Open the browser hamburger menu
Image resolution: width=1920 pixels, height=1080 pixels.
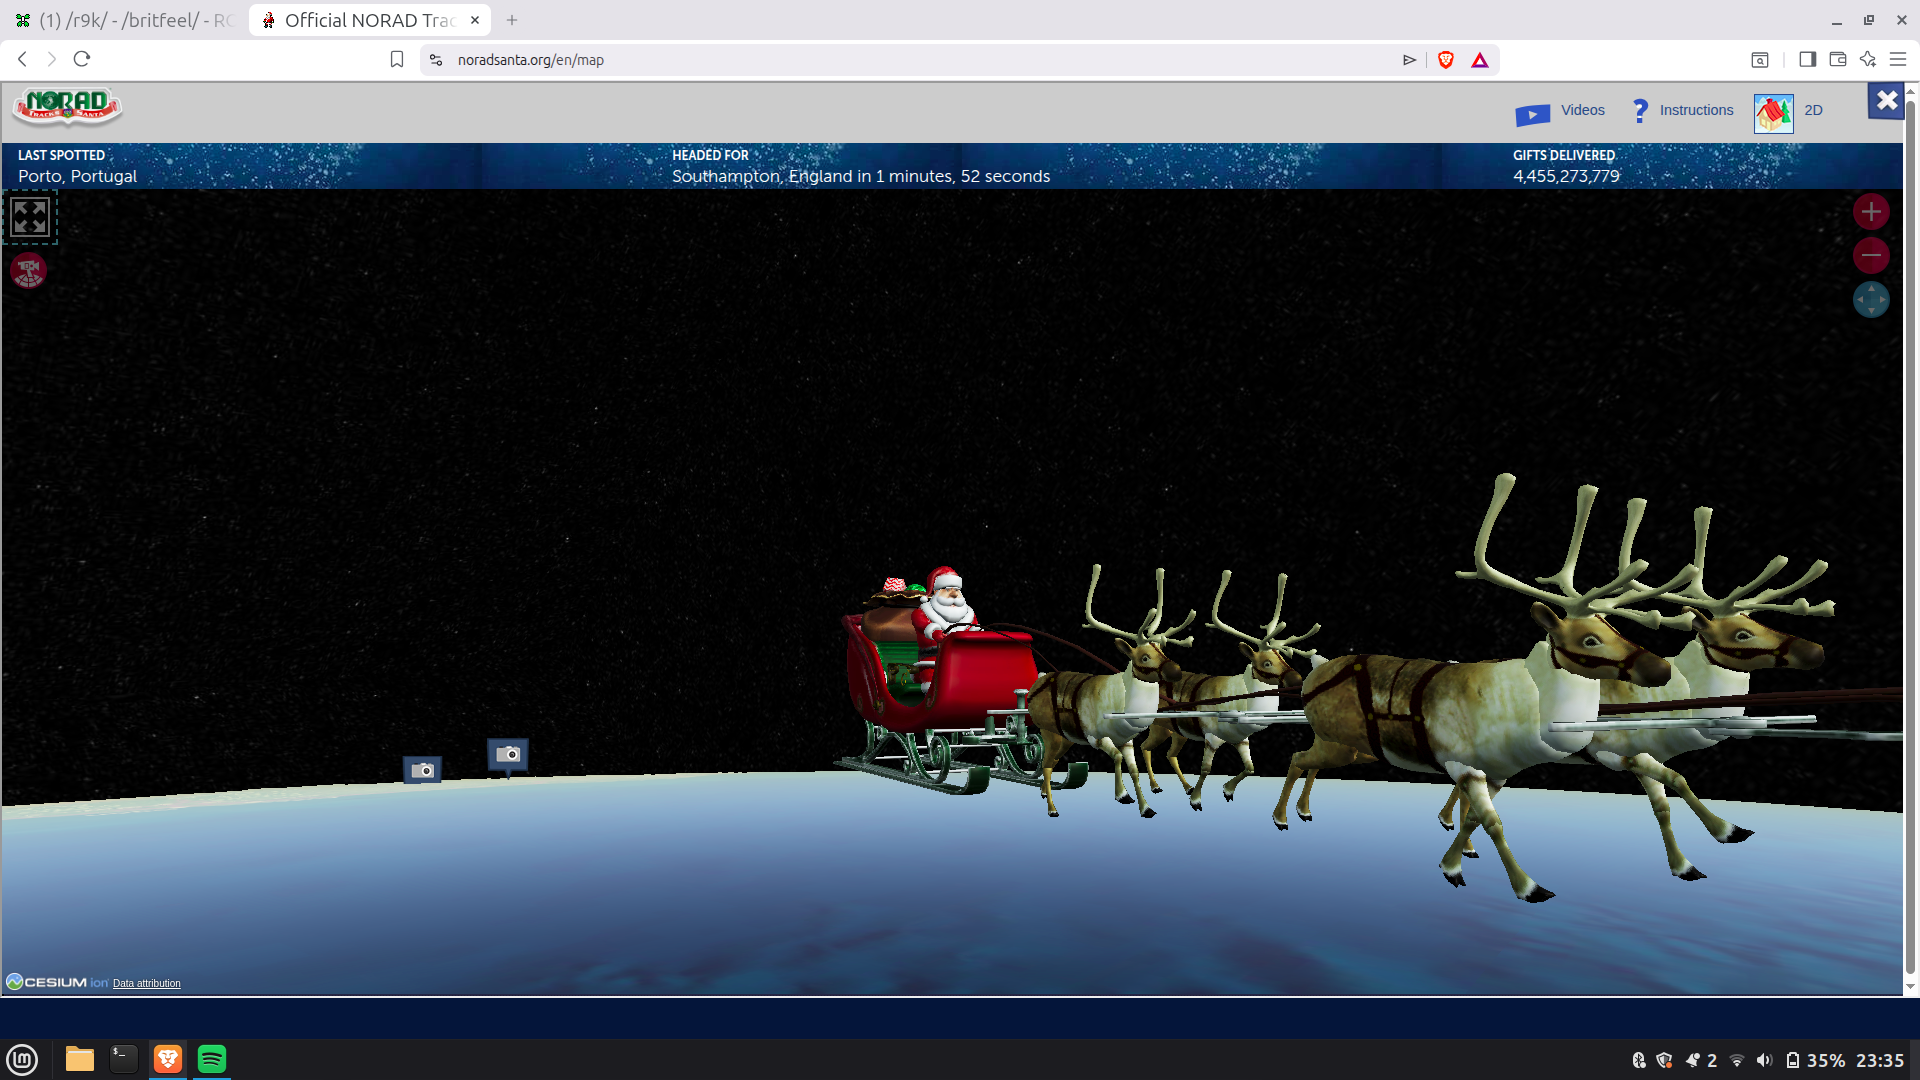(x=1898, y=60)
